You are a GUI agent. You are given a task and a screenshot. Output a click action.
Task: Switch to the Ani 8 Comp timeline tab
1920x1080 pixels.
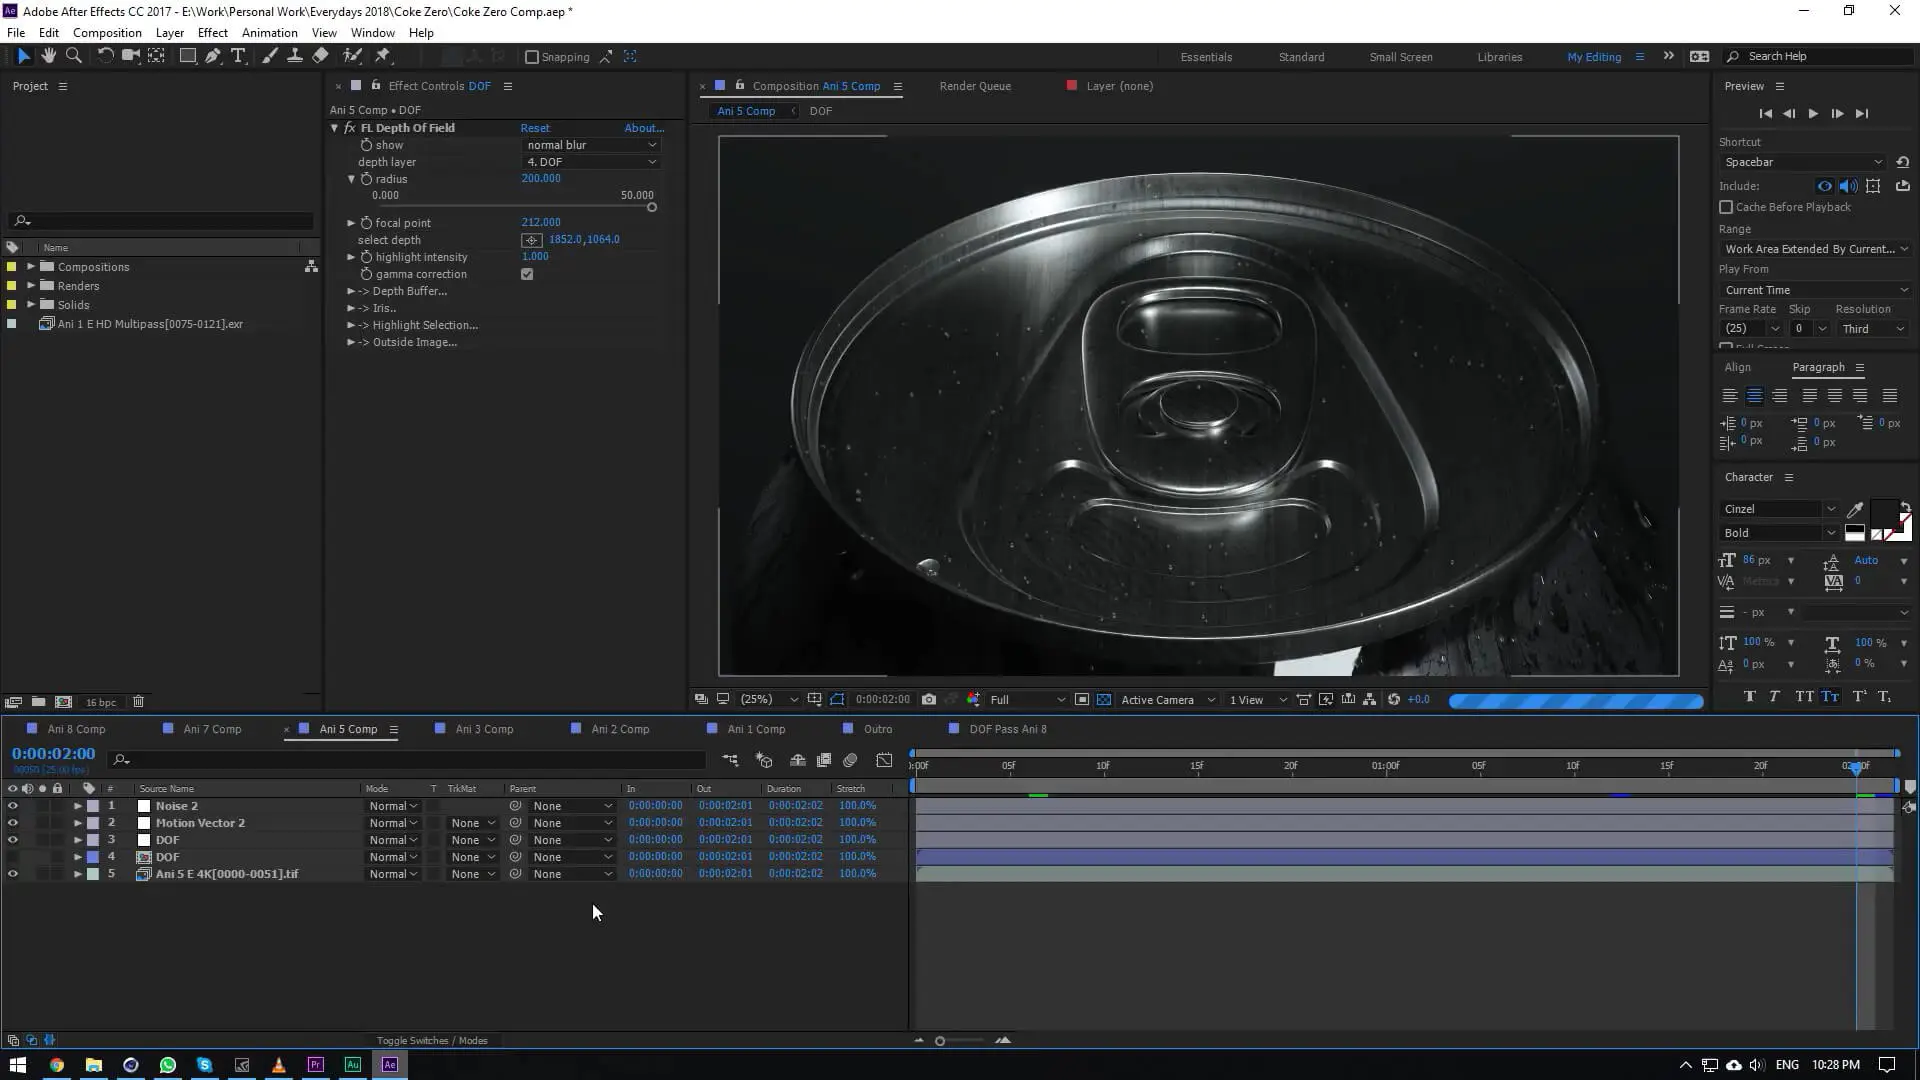[76, 730]
